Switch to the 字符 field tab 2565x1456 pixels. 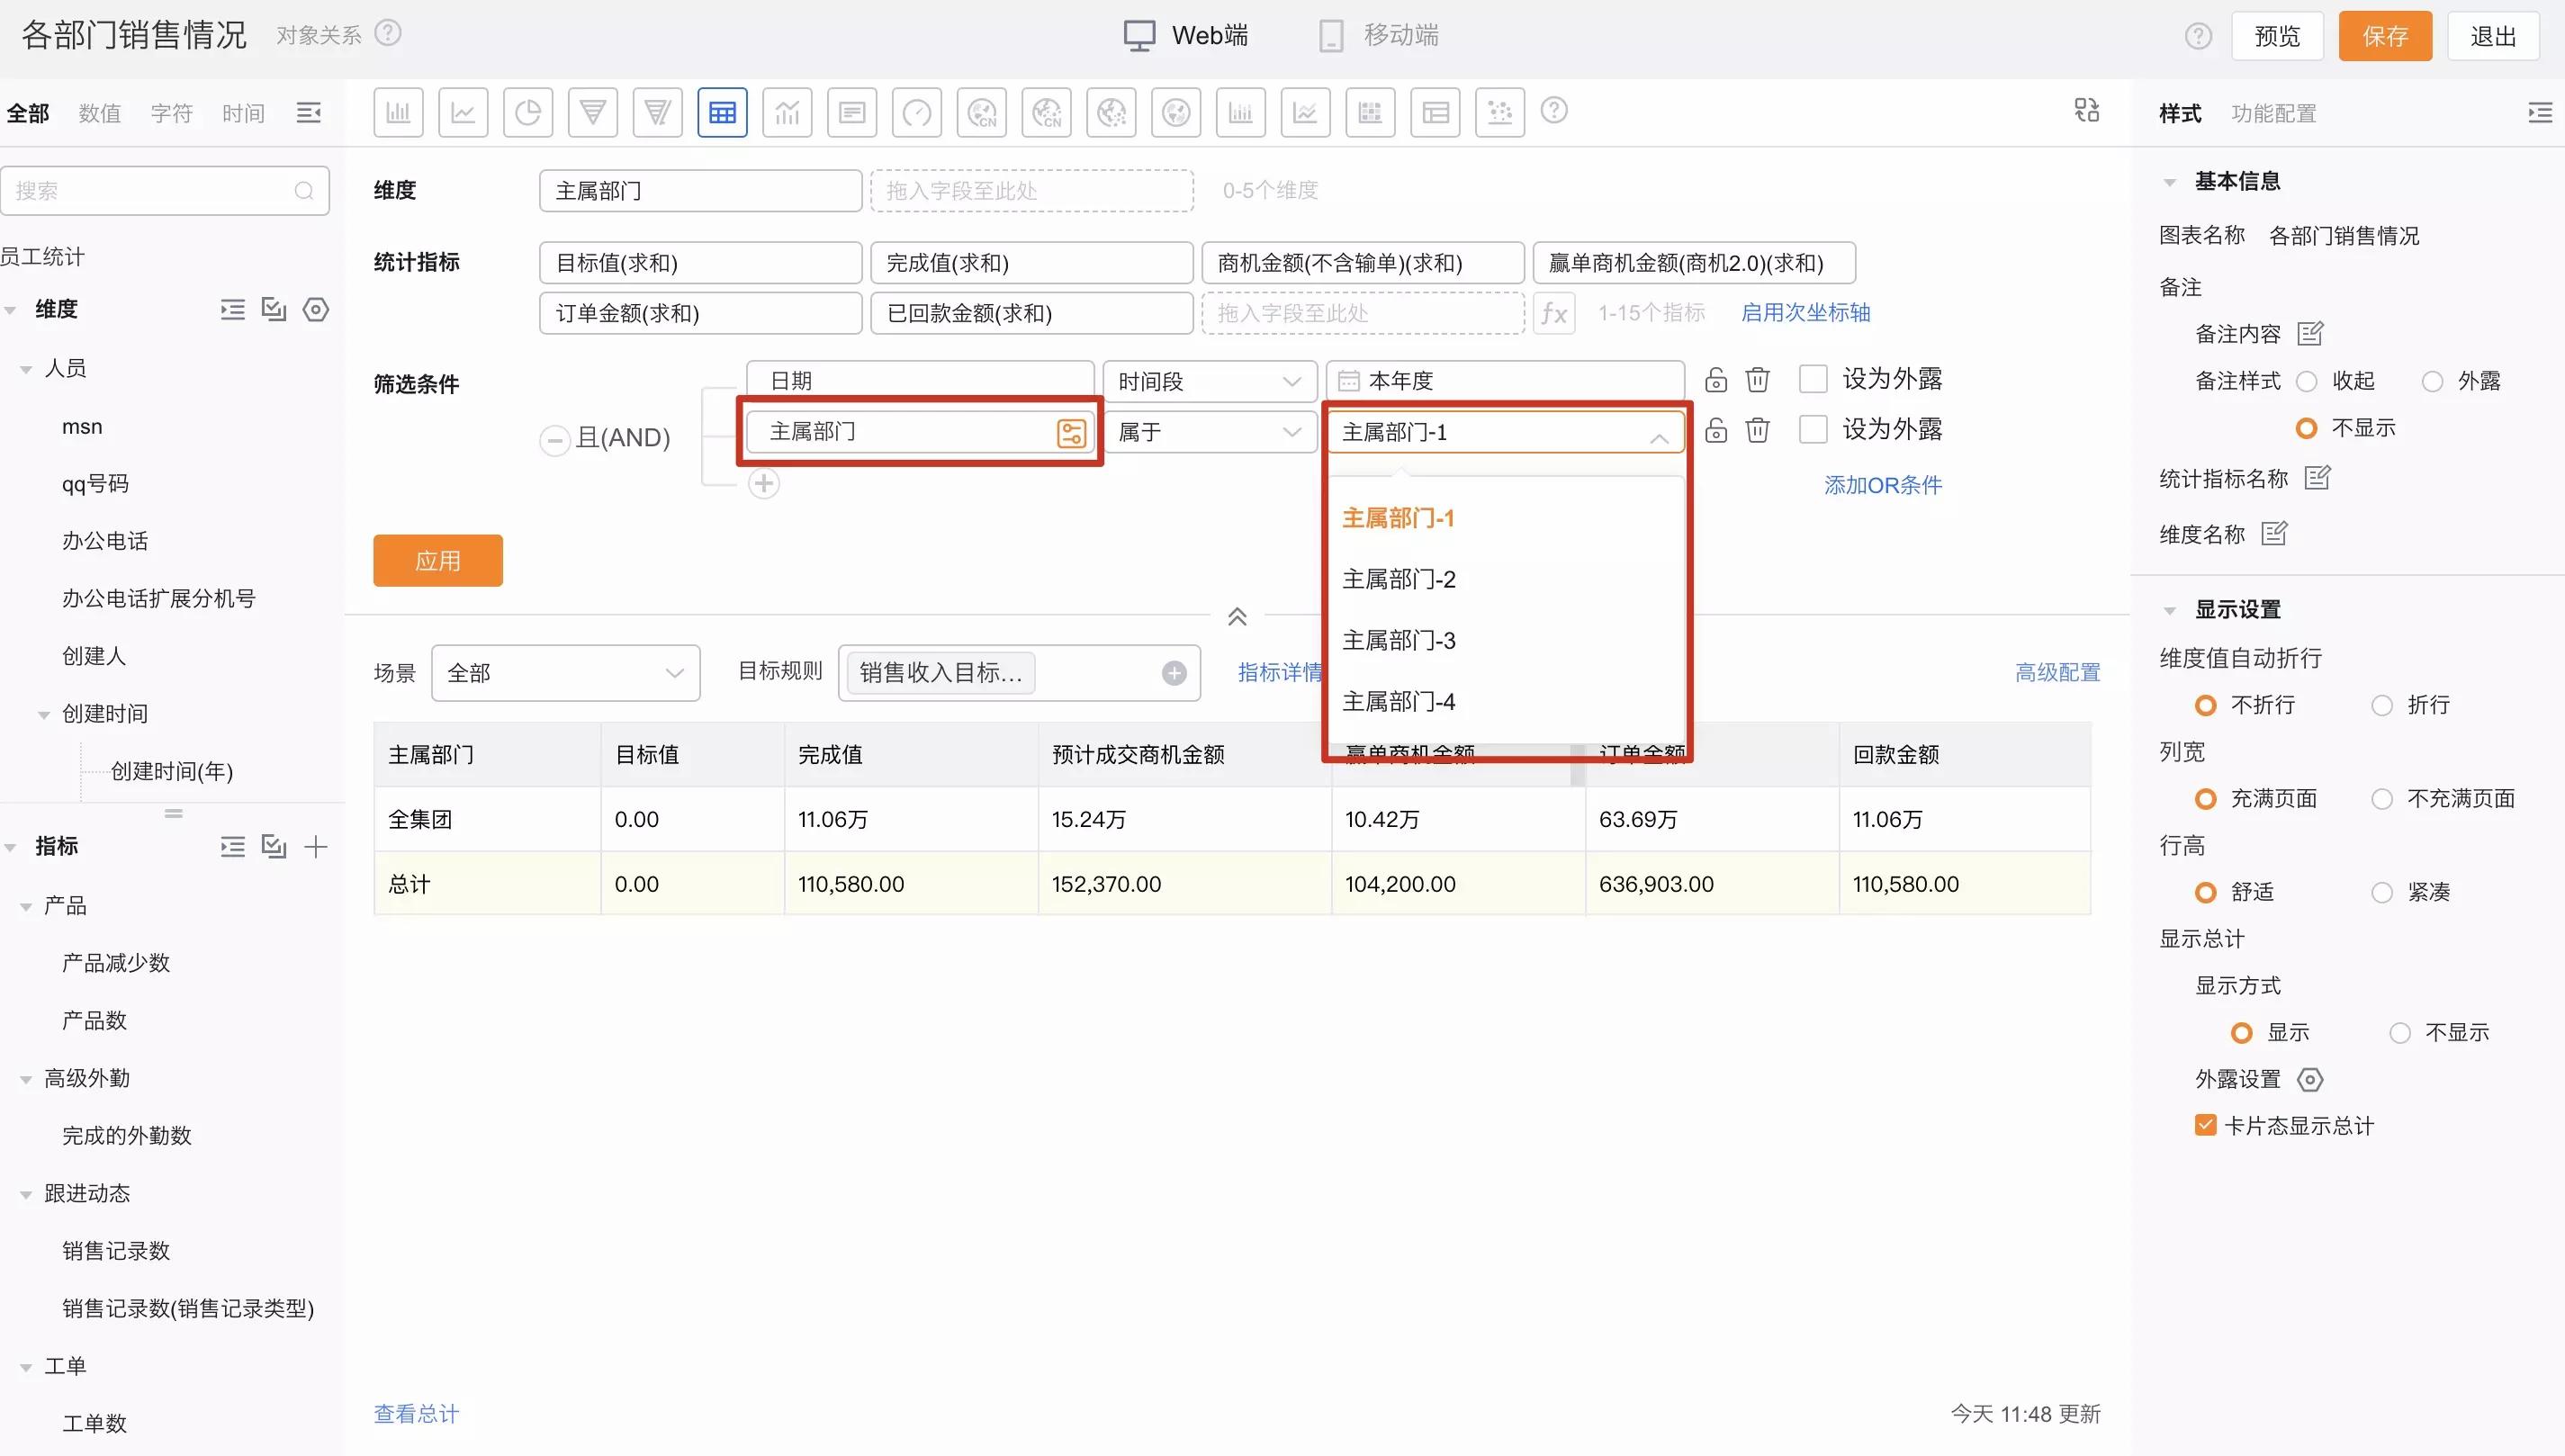(x=171, y=113)
